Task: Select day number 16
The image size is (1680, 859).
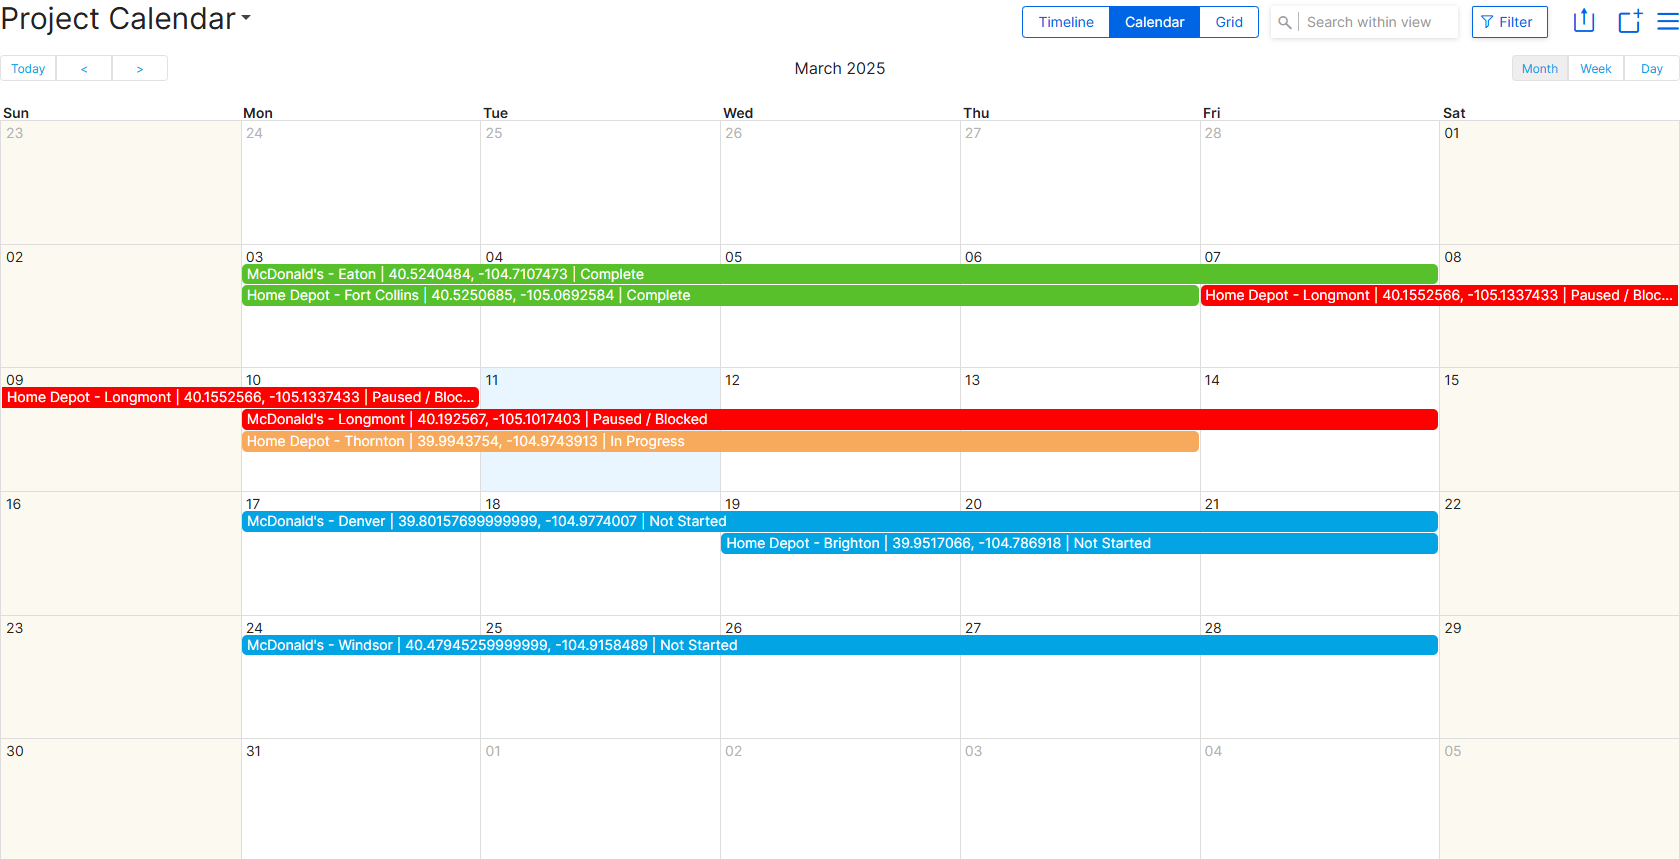Action: 14,504
